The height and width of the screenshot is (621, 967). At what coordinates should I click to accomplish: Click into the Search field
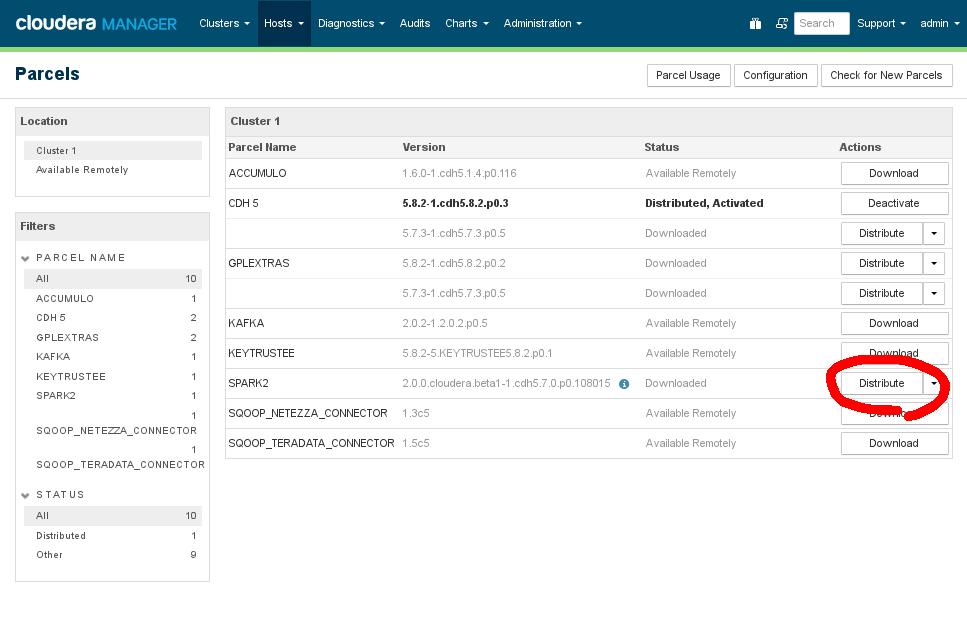pos(821,23)
